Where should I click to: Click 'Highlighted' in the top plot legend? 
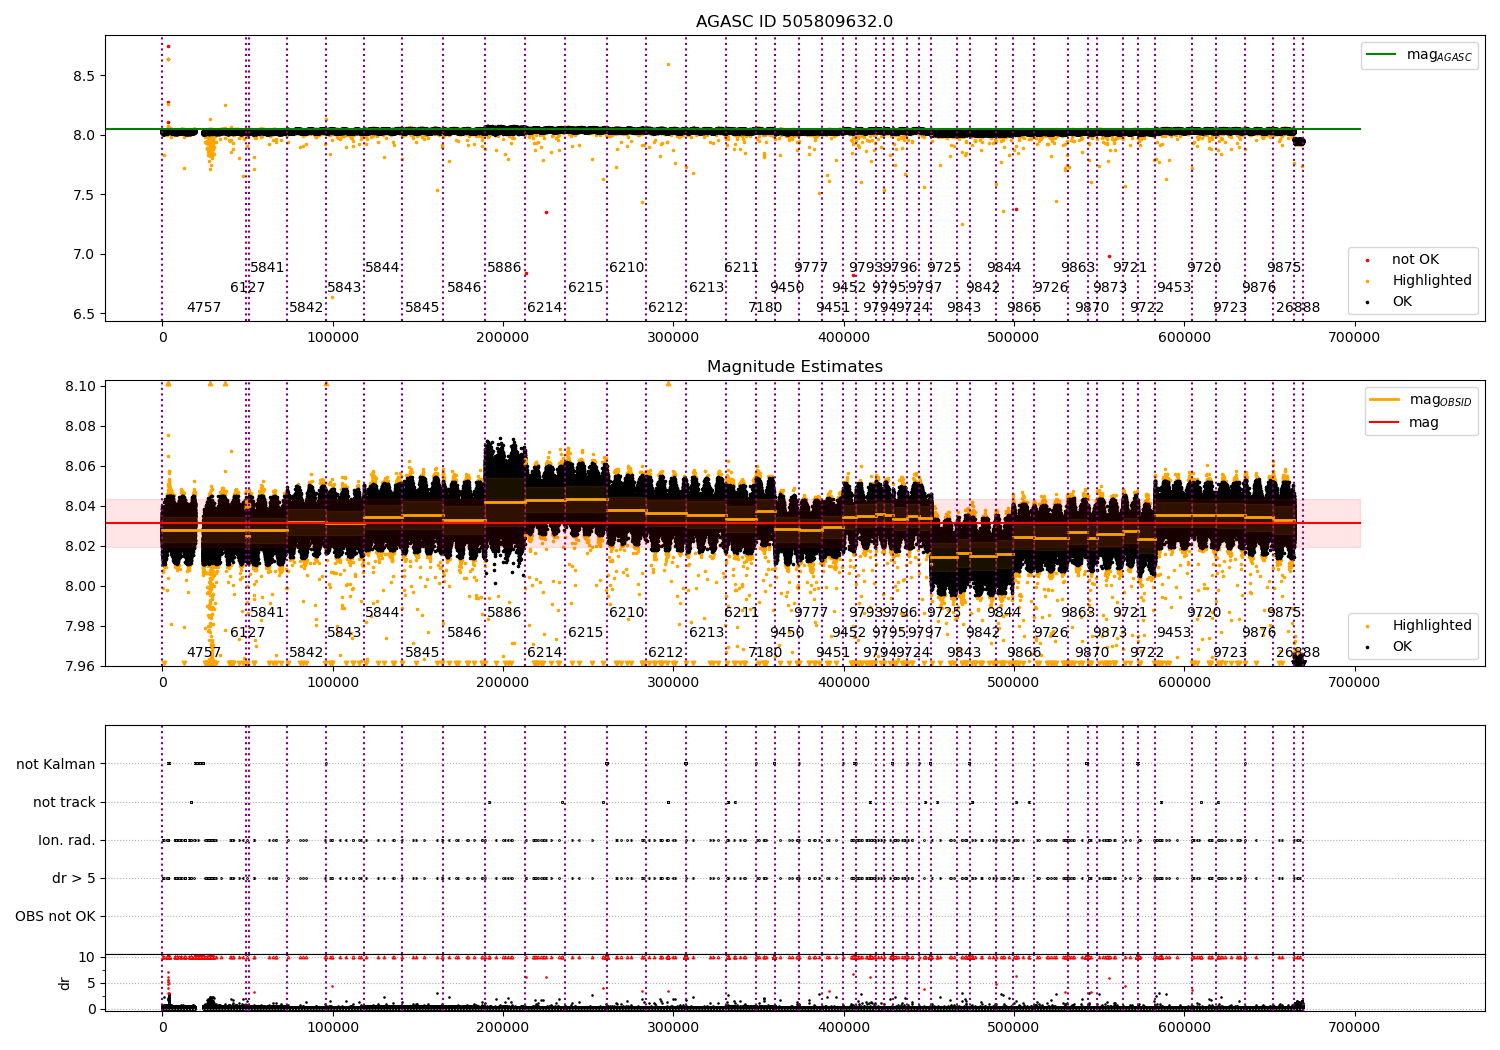click(1432, 281)
